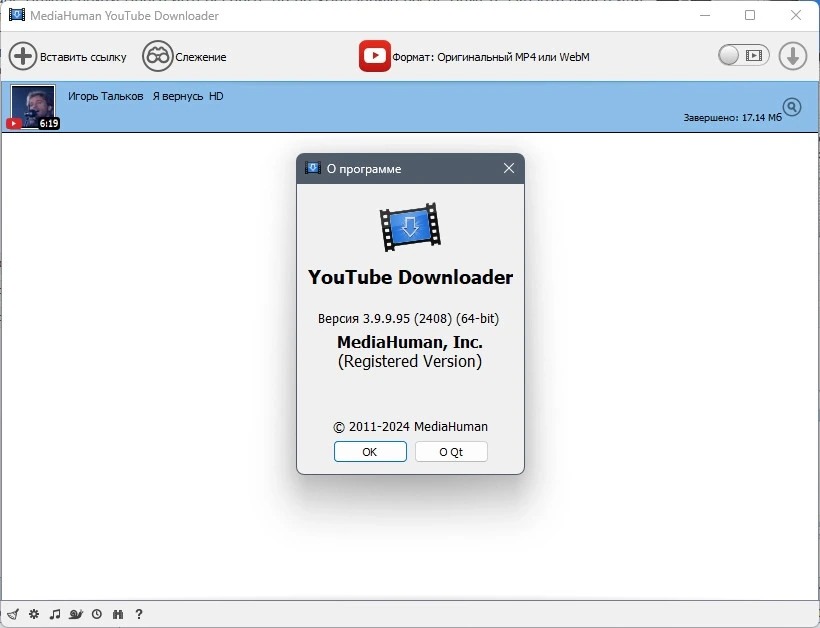Click the broom clear-list icon
The image size is (820, 628).
13,614
